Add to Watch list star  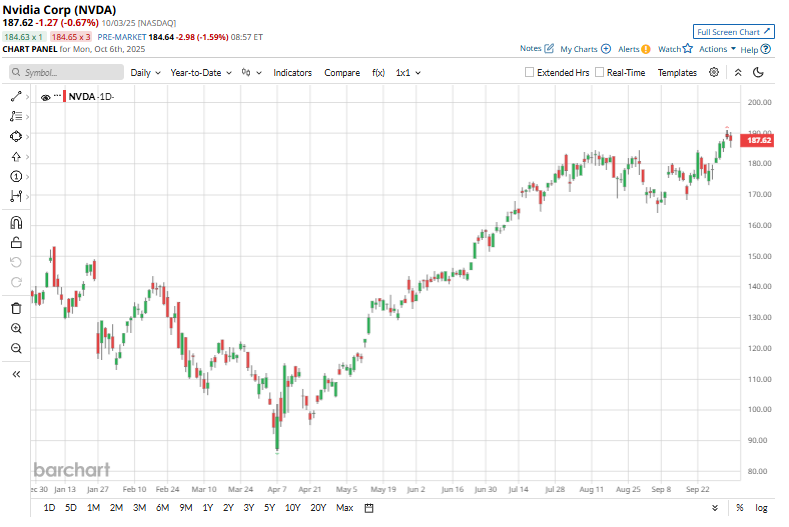click(x=675, y=49)
